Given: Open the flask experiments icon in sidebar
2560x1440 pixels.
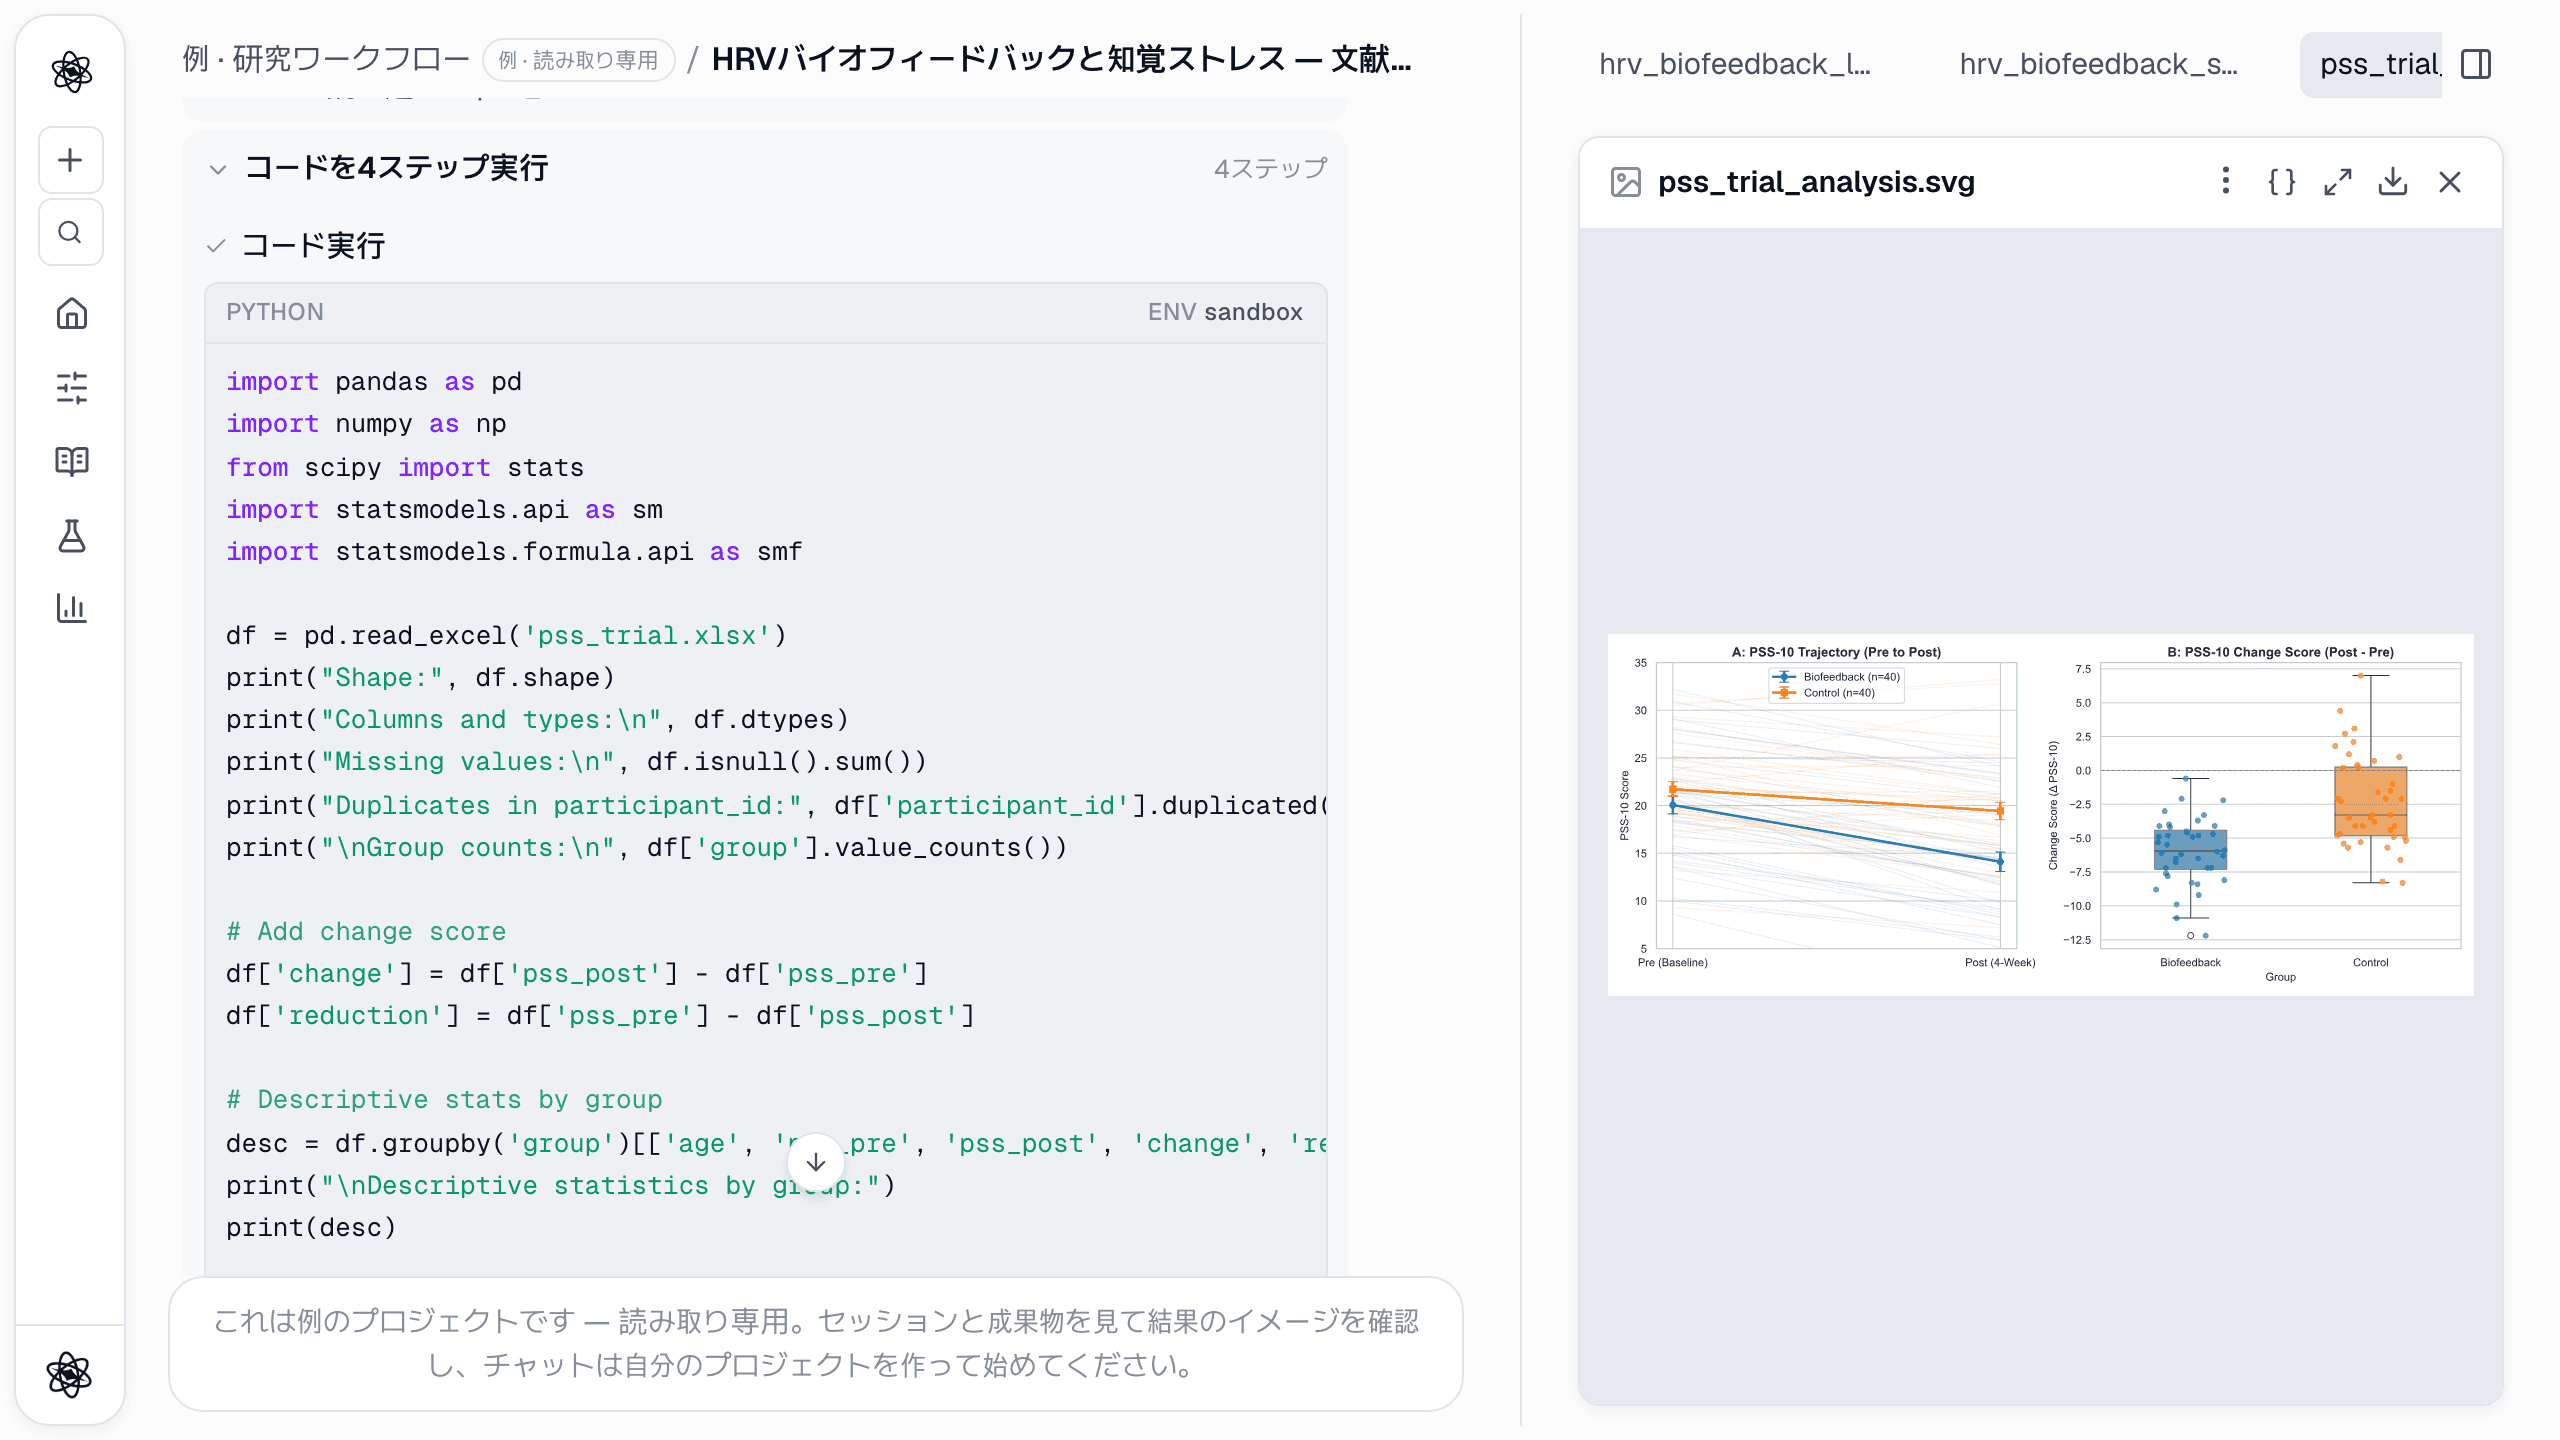Looking at the screenshot, I should point(71,535).
